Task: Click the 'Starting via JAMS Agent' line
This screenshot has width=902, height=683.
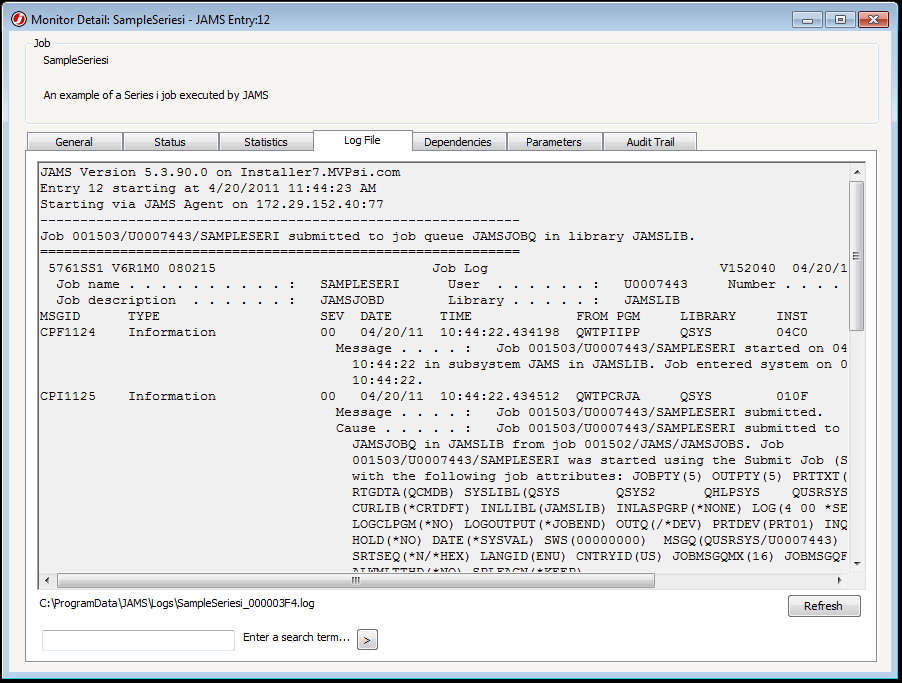Action: click(212, 204)
